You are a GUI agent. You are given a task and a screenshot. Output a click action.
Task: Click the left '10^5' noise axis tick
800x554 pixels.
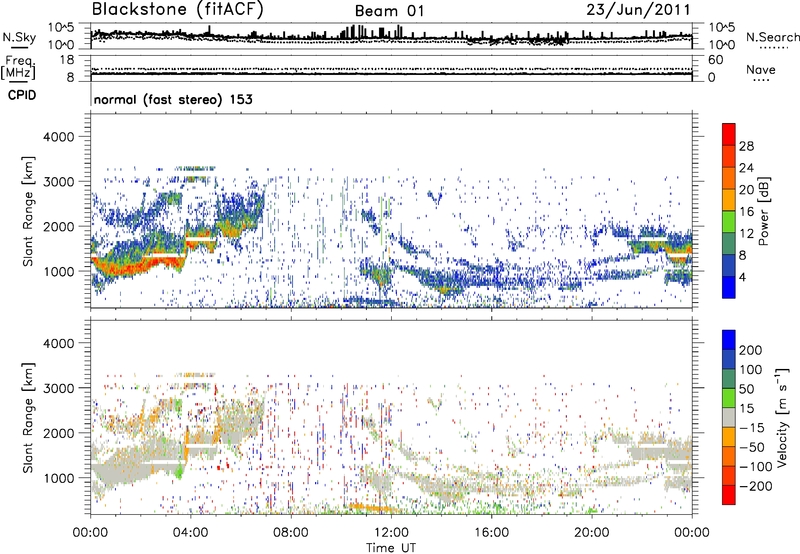coord(62,28)
